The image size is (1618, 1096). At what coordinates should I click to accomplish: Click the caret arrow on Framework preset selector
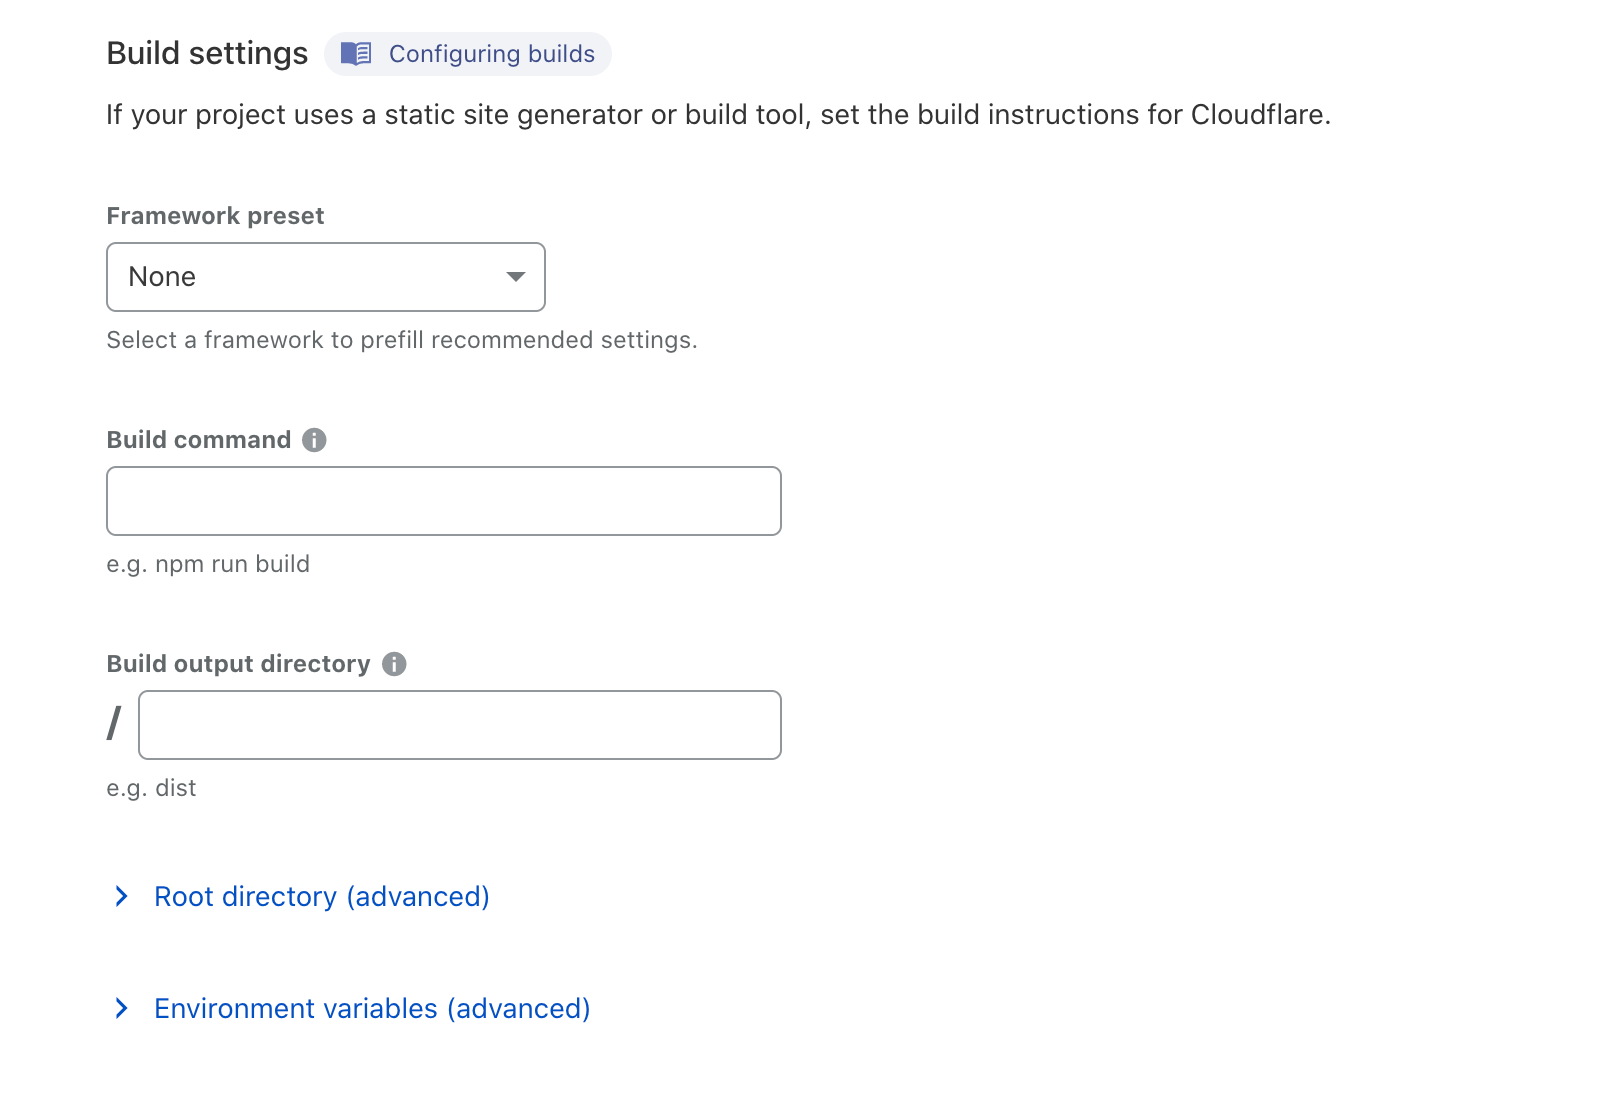(x=515, y=277)
